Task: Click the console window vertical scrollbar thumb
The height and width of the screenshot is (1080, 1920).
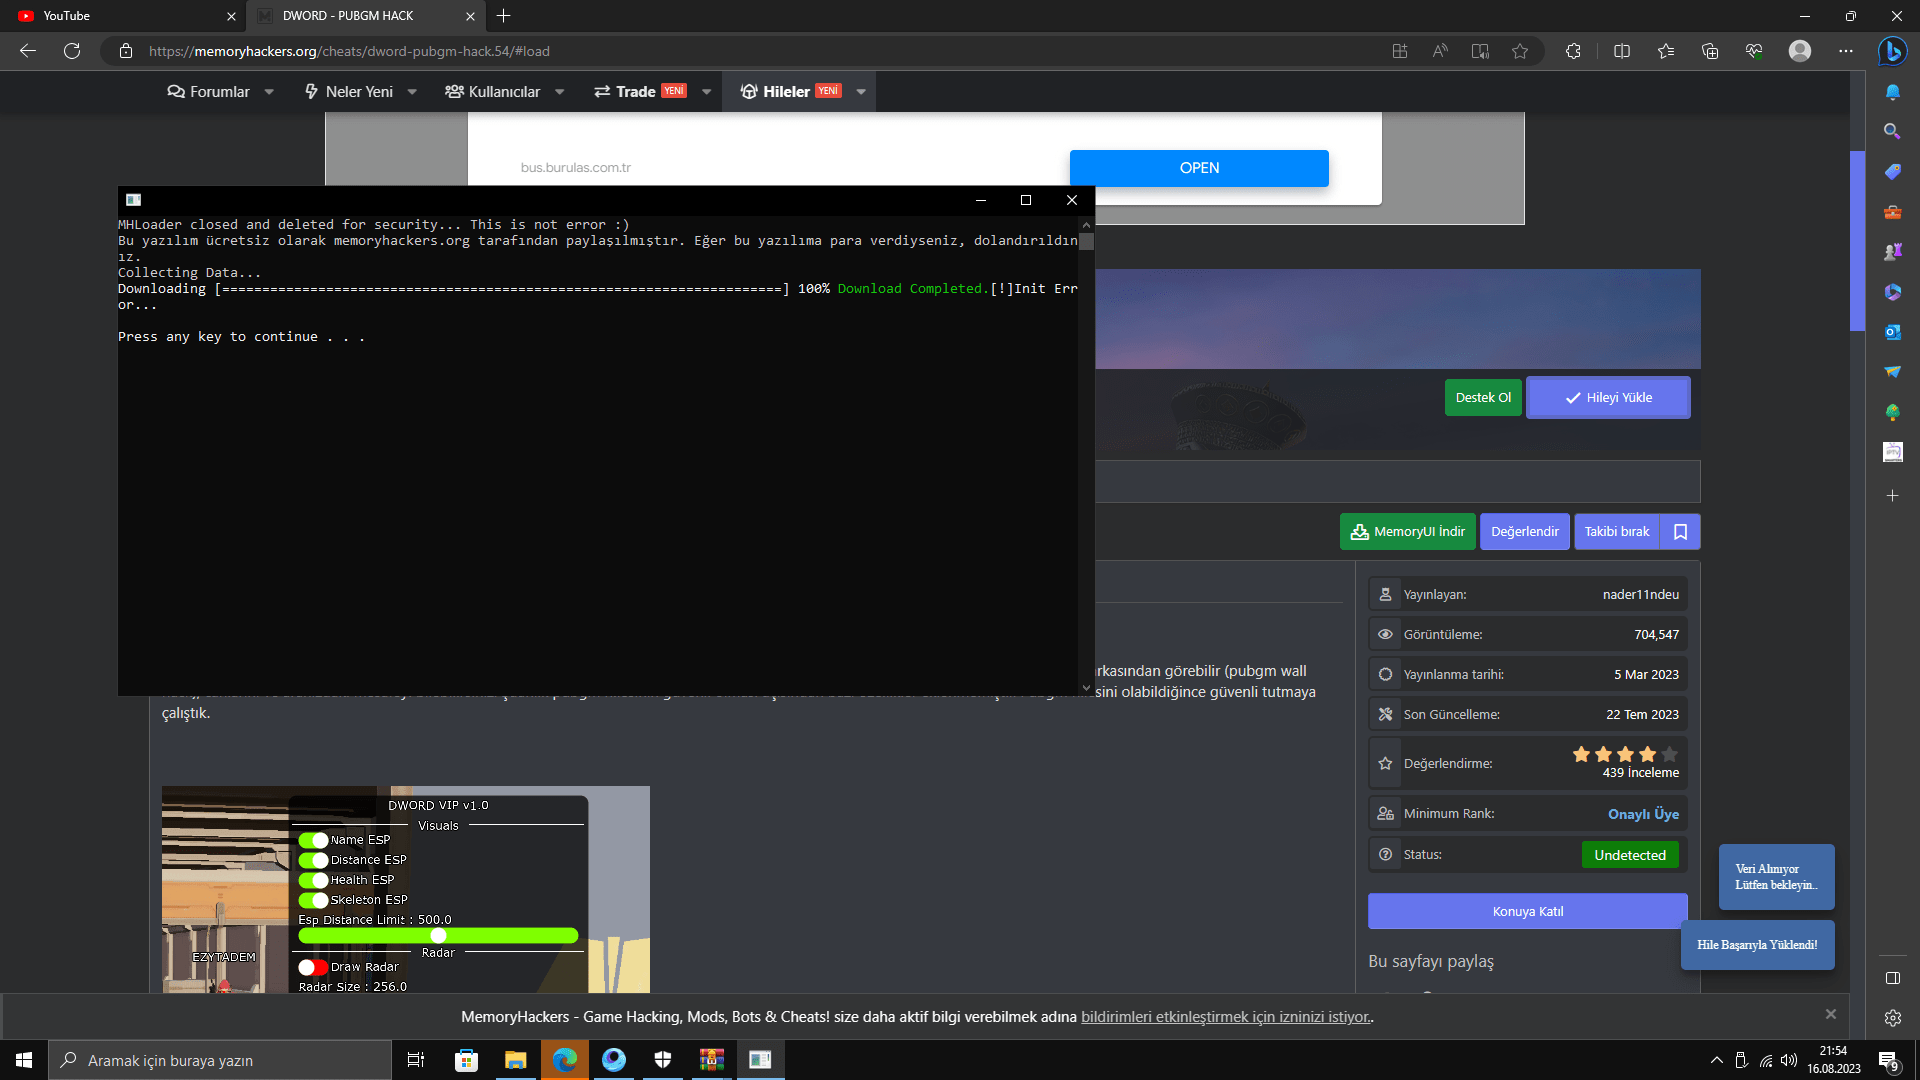Action: coord(1086,241)
